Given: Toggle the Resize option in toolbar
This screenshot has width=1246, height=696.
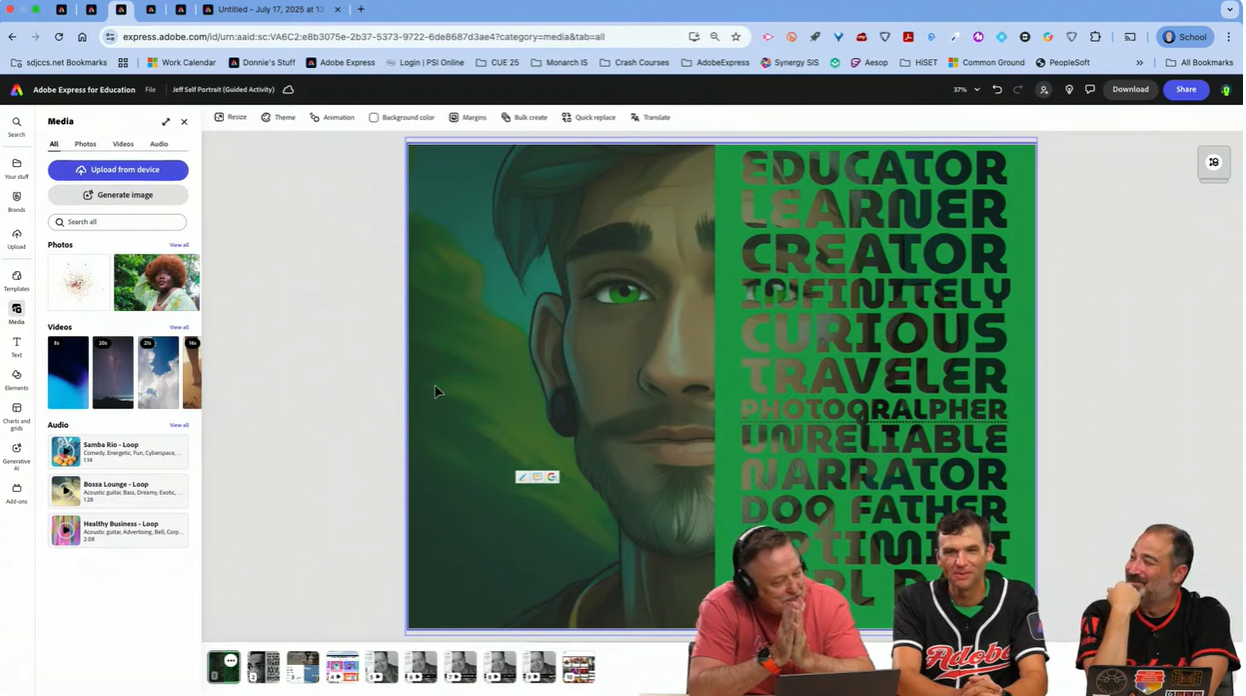Looking at the screenshot, I should pyautogui.click(x=230, y=117).
